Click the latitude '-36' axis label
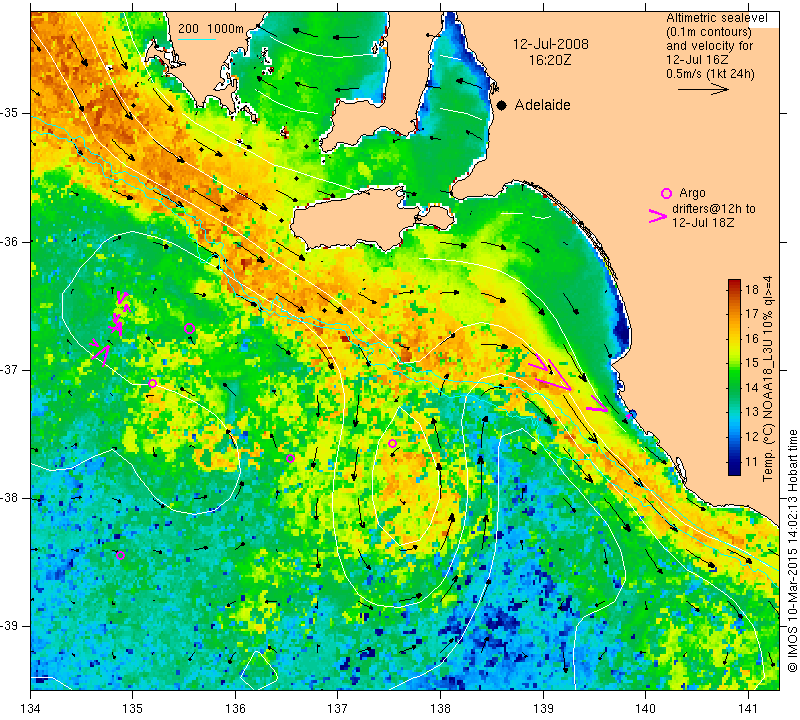Screen dimensions: 800x720 point(11,241)
